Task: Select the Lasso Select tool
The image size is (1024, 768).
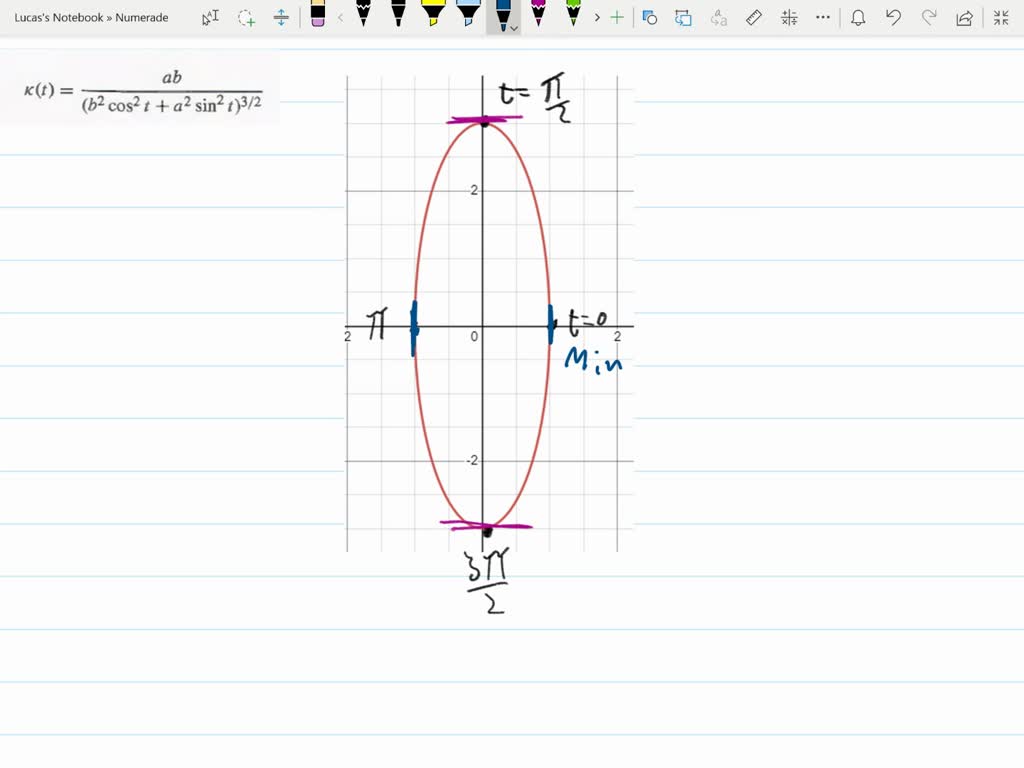Action: click(x=245, y=17)
